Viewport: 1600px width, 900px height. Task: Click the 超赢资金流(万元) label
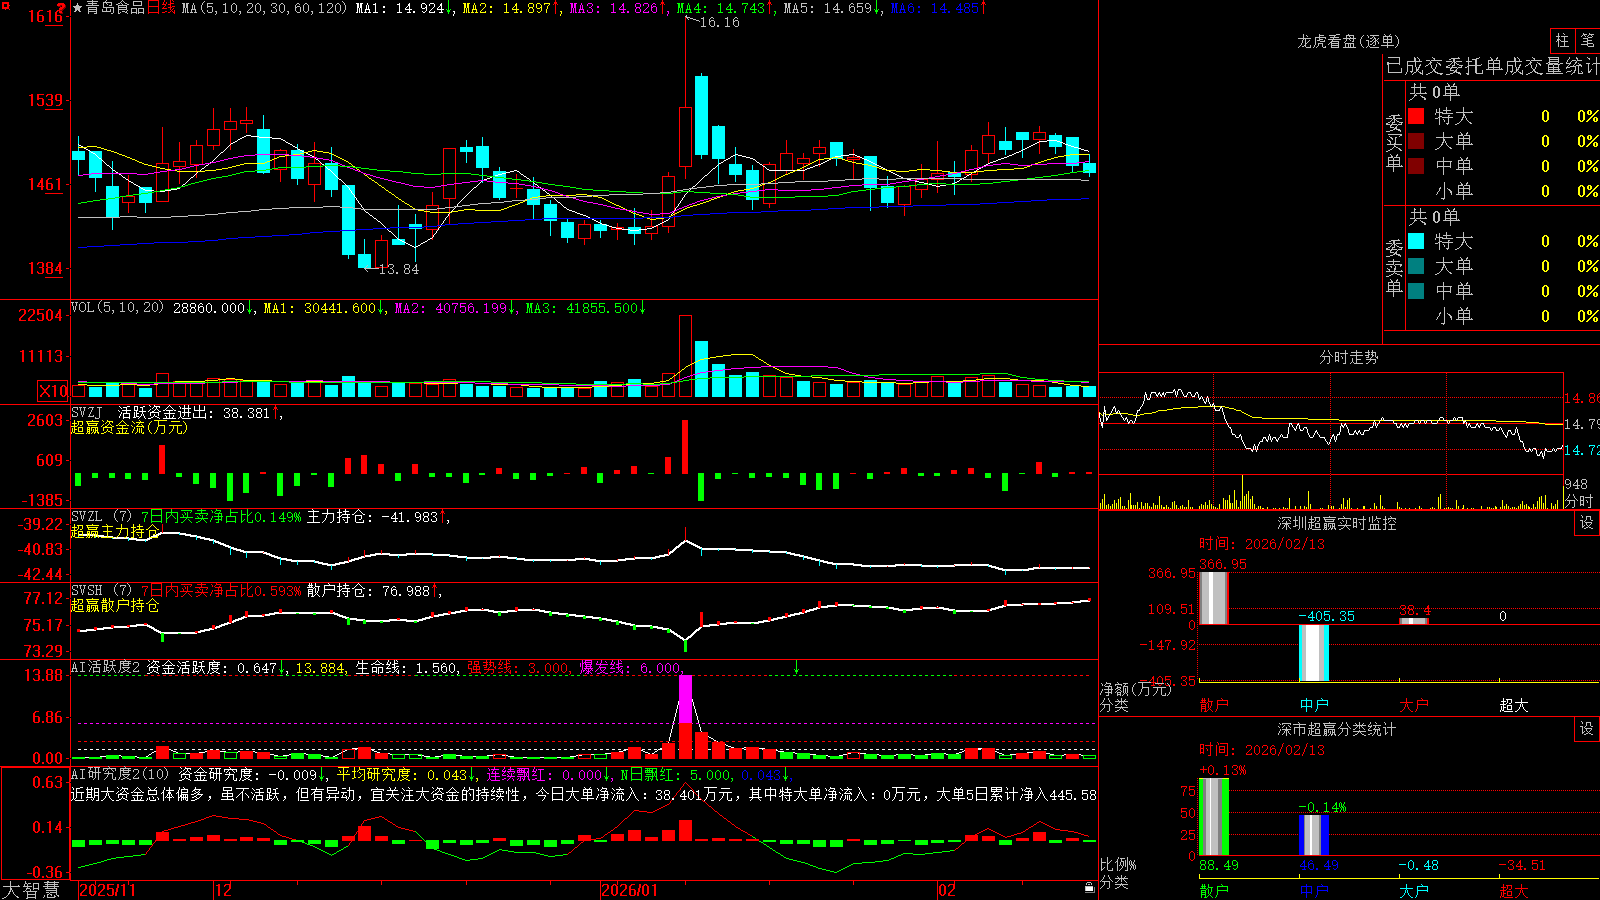[129, 427]
